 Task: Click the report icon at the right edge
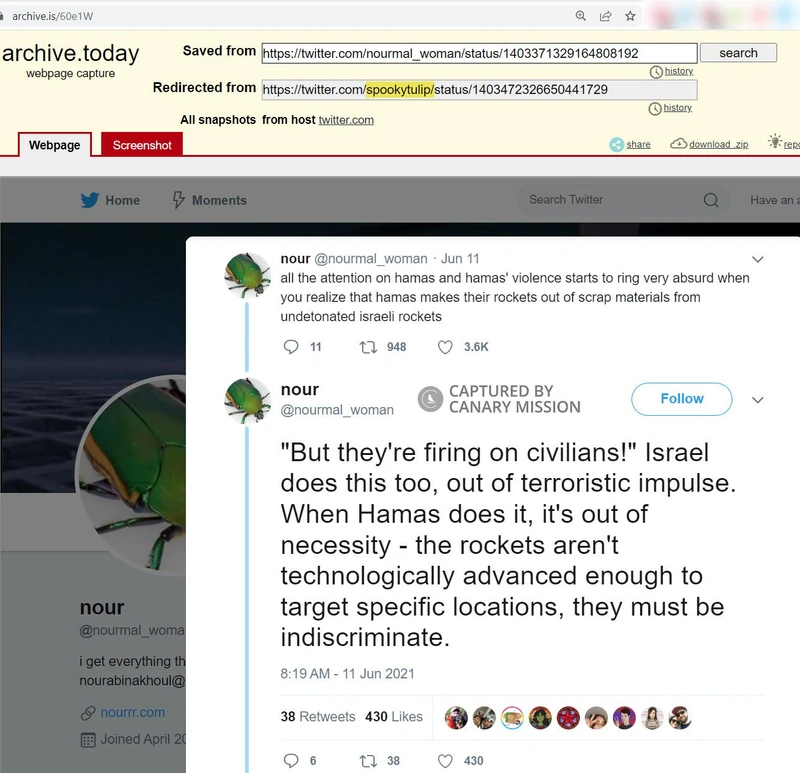point(776,141)
